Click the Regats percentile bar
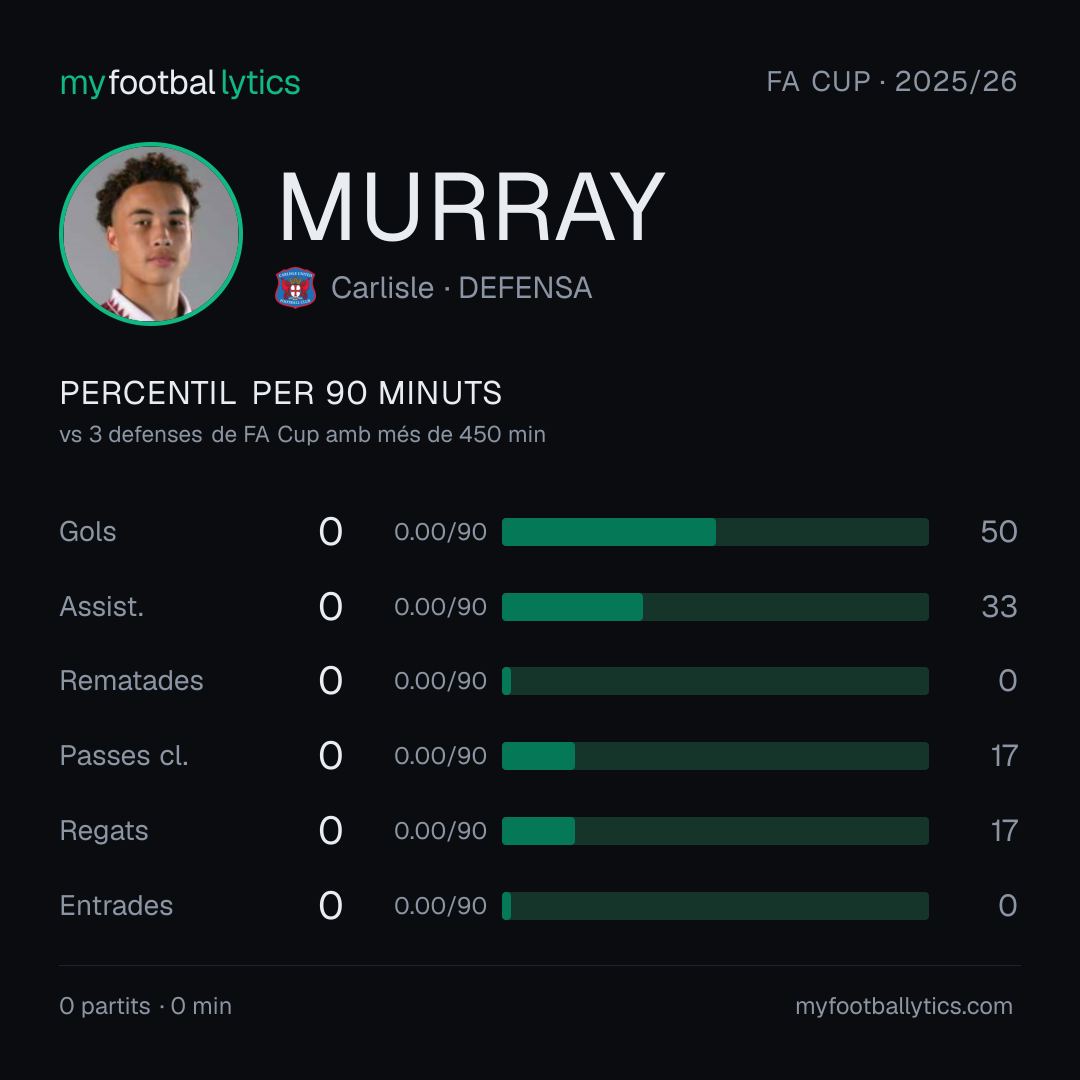 tap(715, 831)
